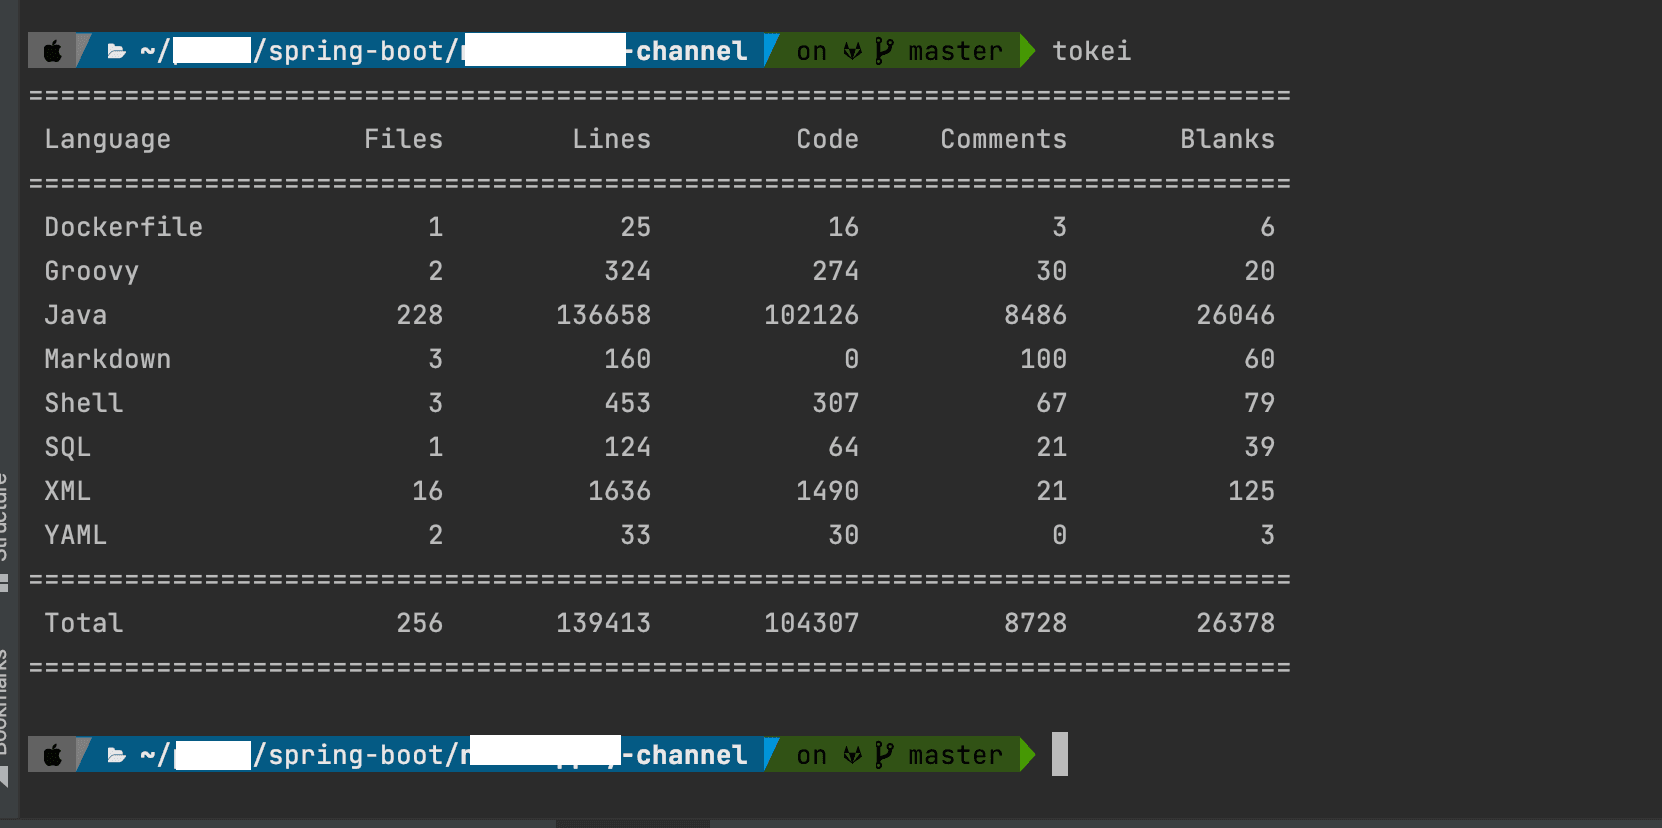The height and width of the screenshot is (828, 1662).
Task: Click the git branch icon before the top master
Action: (x=884, y=51)
